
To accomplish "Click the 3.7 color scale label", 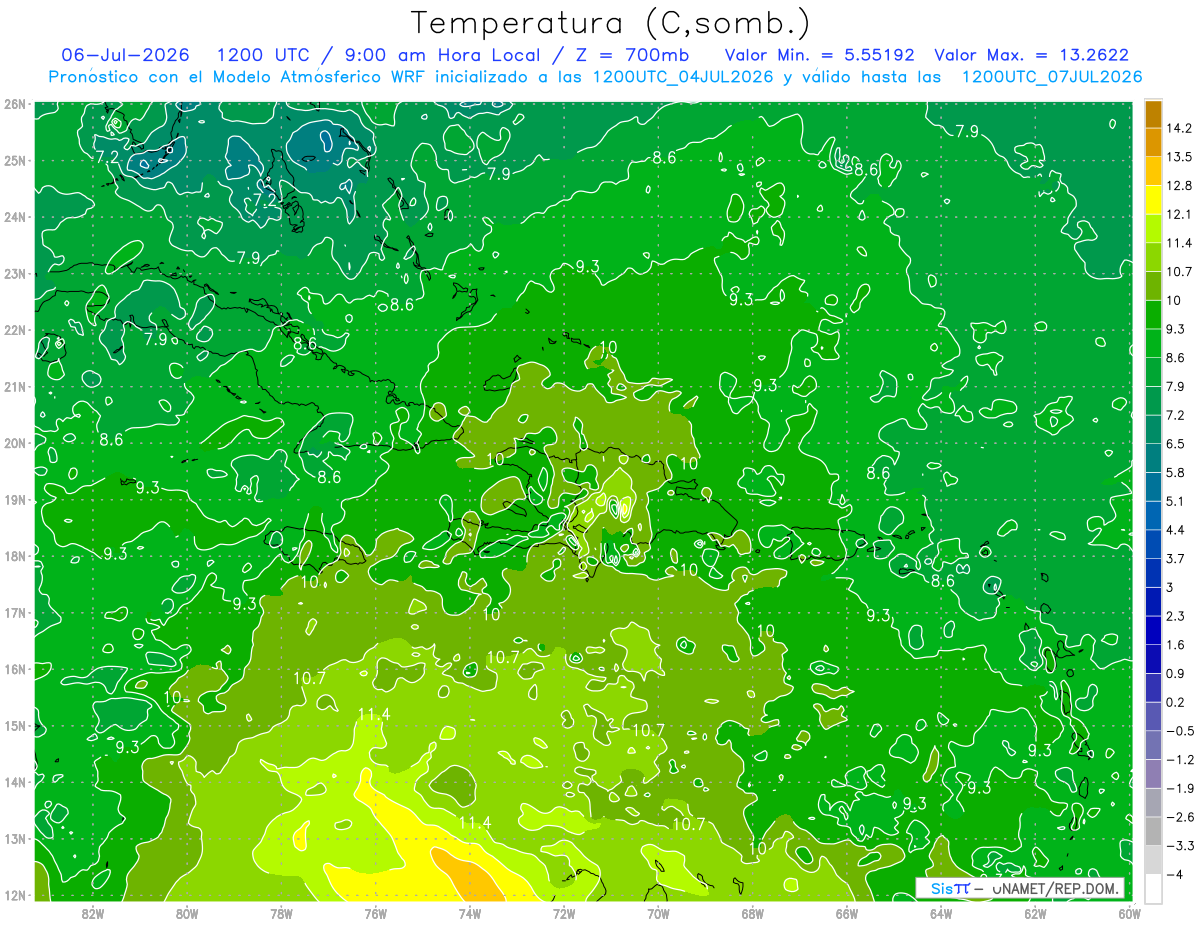I will (1176, 559).
